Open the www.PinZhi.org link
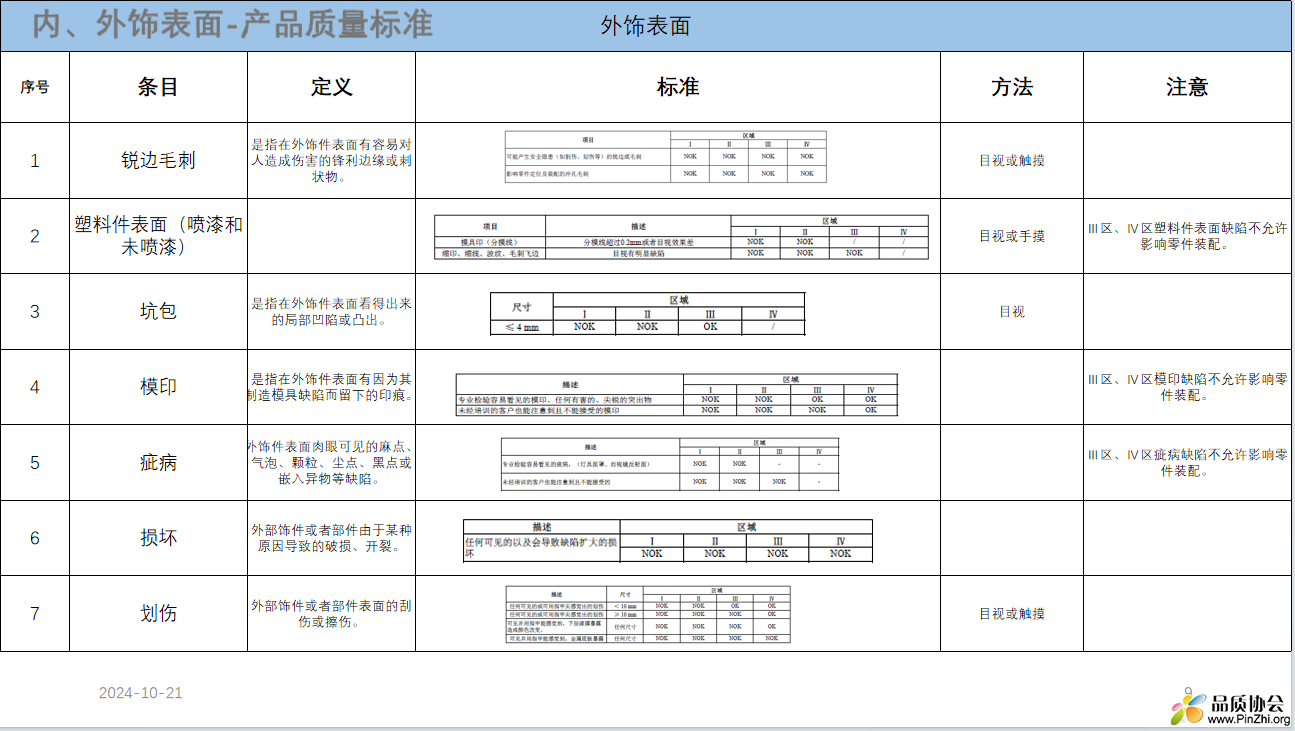 (1250, 719)
